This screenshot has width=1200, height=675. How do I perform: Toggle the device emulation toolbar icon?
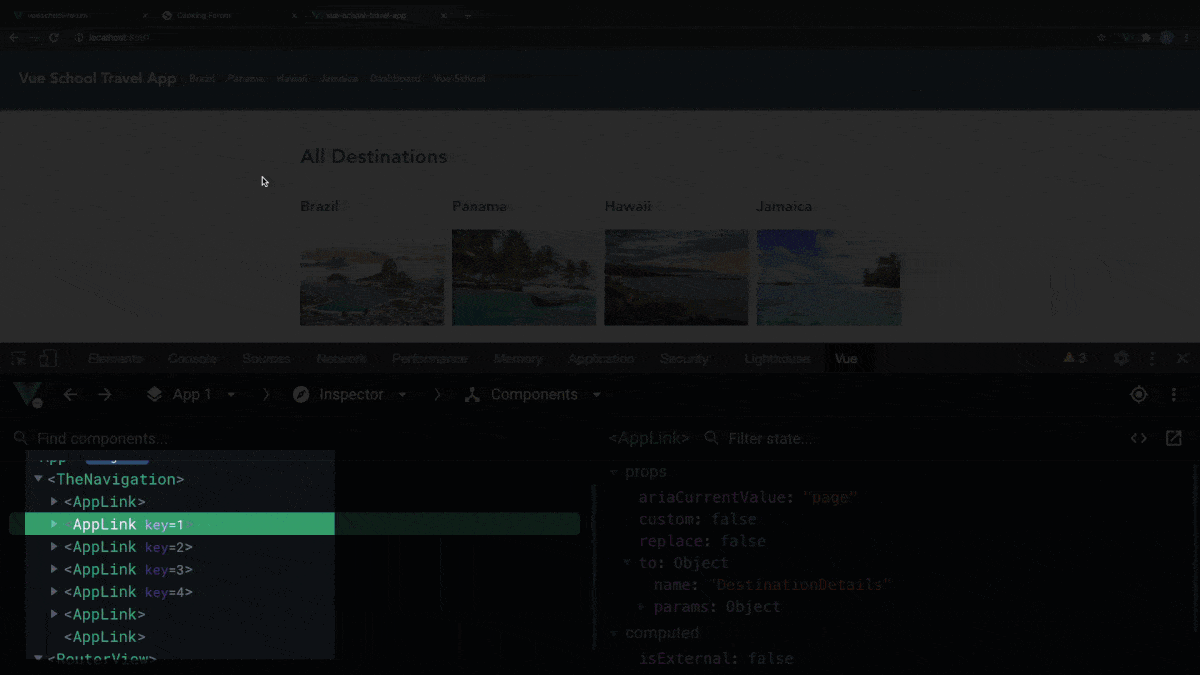click(x=47, y=357)
